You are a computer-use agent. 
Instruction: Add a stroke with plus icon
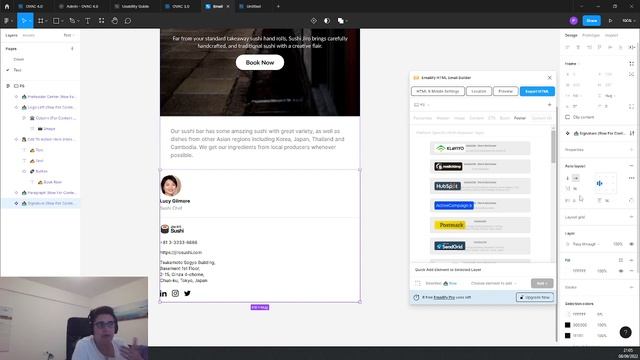(631, 287)
